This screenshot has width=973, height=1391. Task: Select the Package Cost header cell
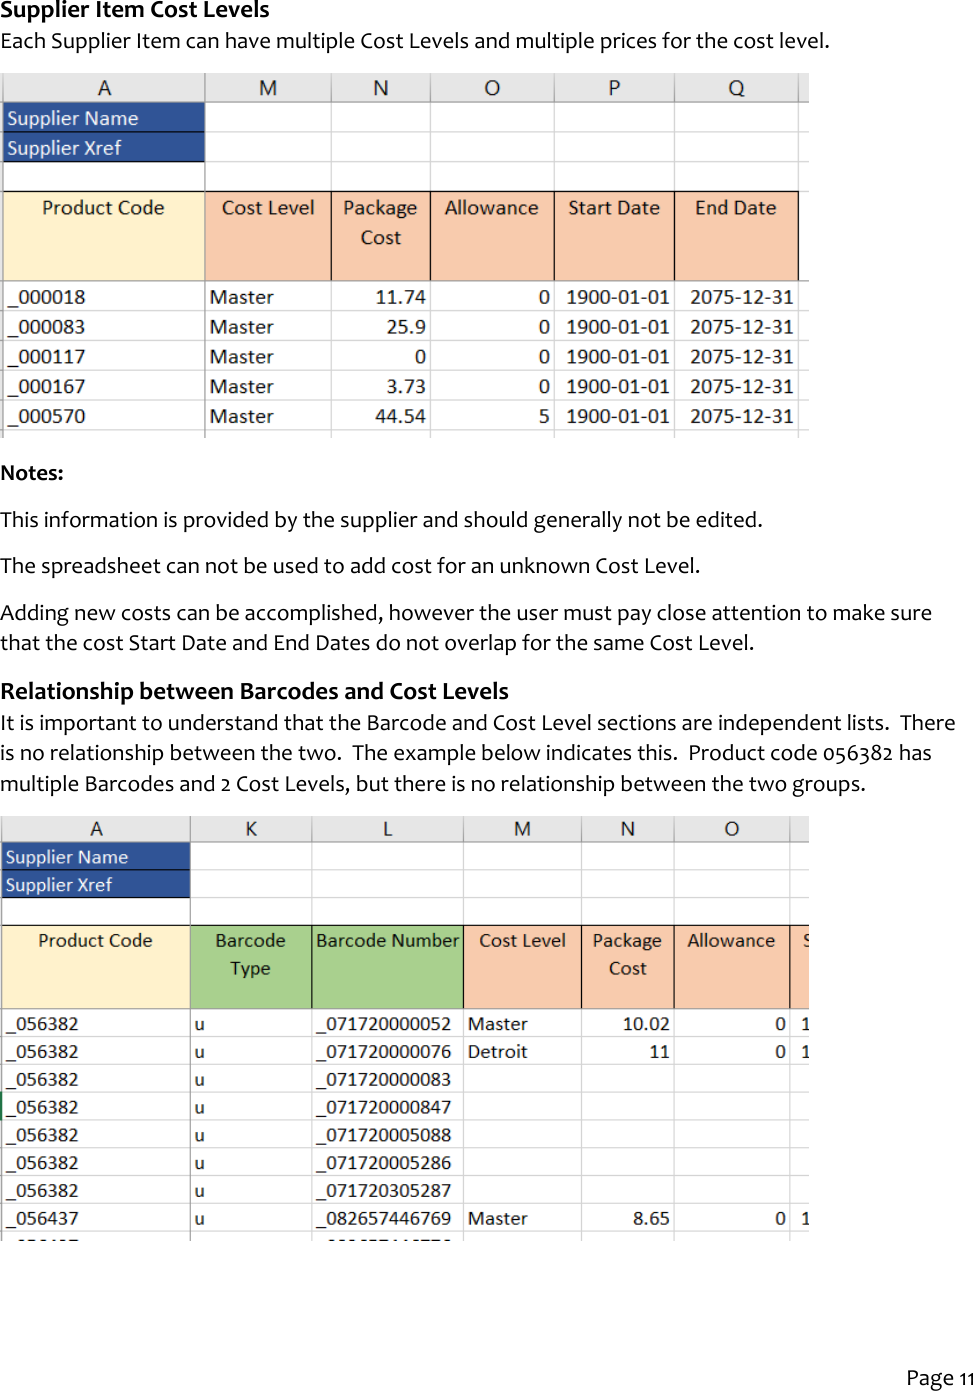point(380,222)
